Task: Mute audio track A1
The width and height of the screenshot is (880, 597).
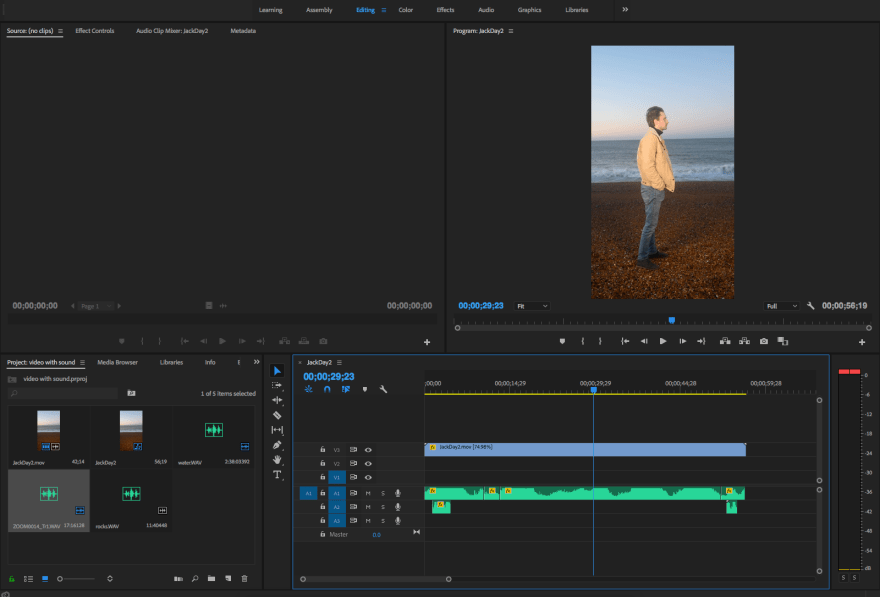Action: point(368,493)
